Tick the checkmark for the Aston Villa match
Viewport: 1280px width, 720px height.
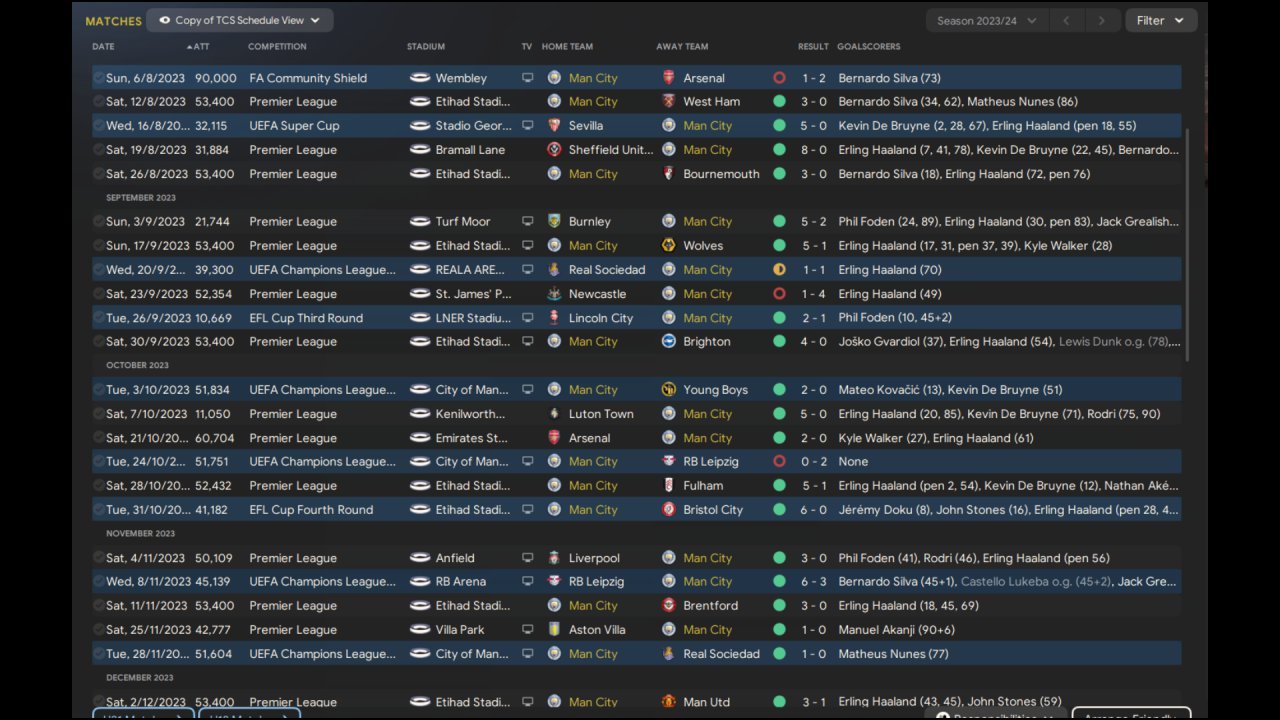point(99,630)
